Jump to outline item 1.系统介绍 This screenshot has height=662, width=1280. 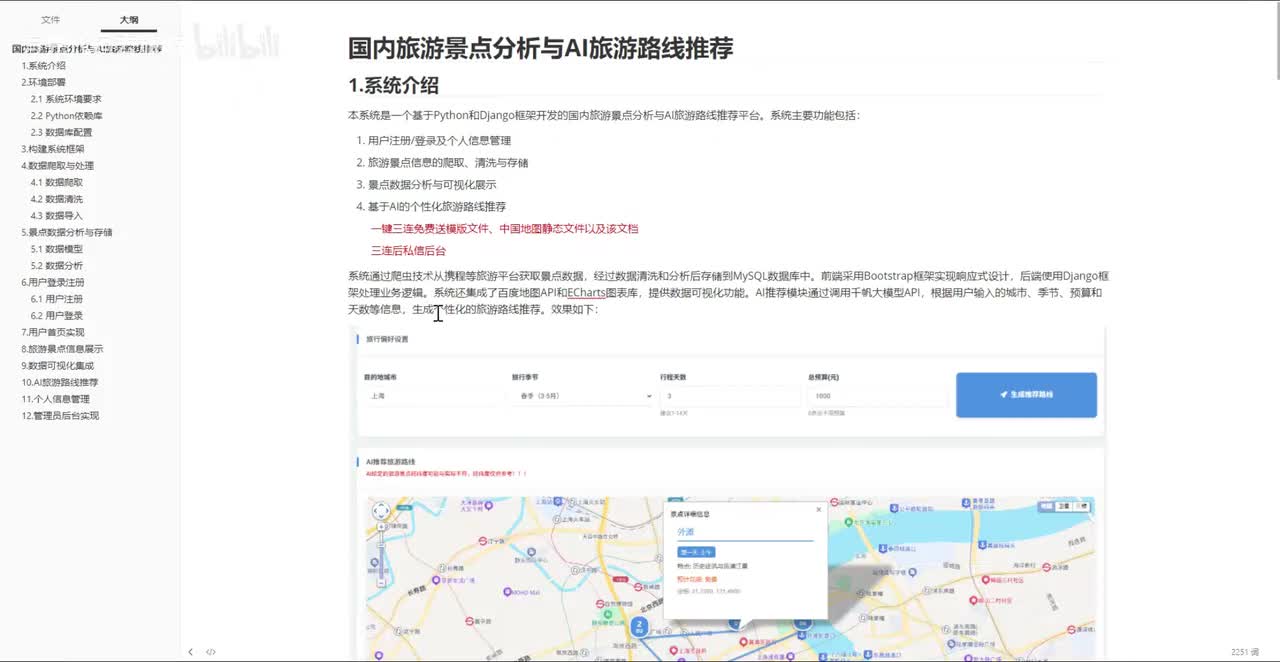click(x=44, y=65)
